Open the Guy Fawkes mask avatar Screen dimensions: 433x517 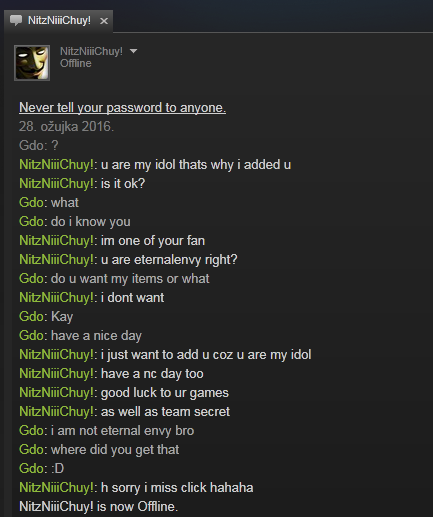tap(32, 63)
